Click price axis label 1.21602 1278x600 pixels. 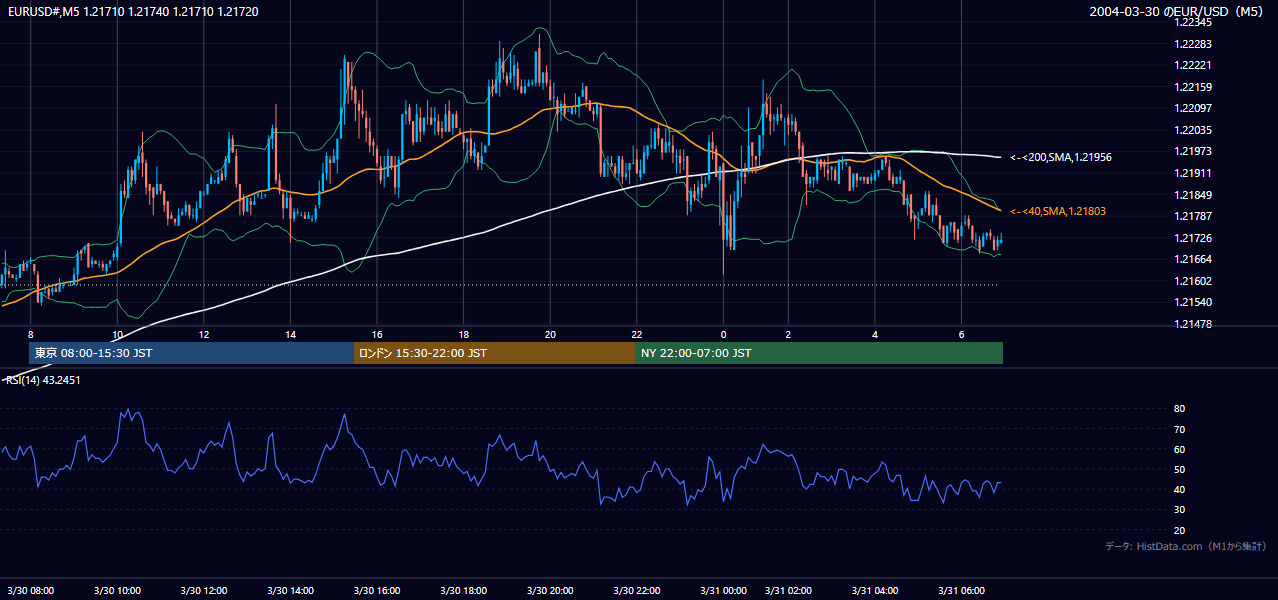(x=1194, y=281)
